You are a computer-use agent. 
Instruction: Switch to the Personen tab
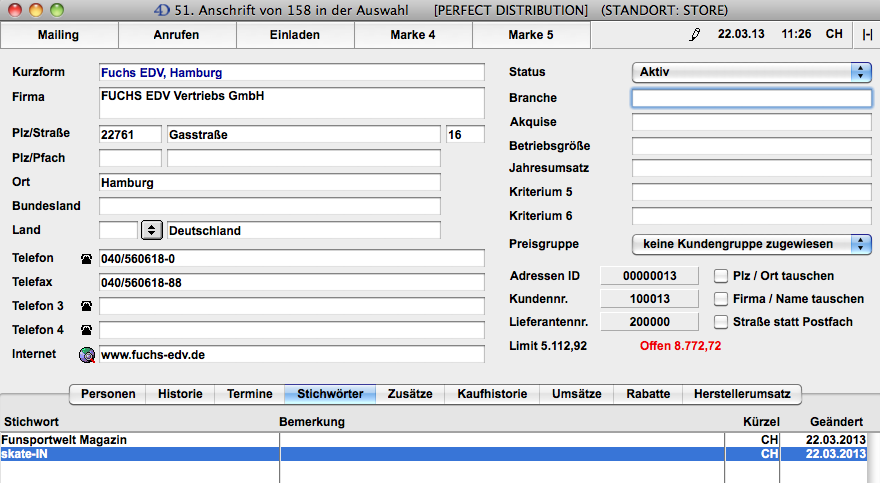(108, 394)
